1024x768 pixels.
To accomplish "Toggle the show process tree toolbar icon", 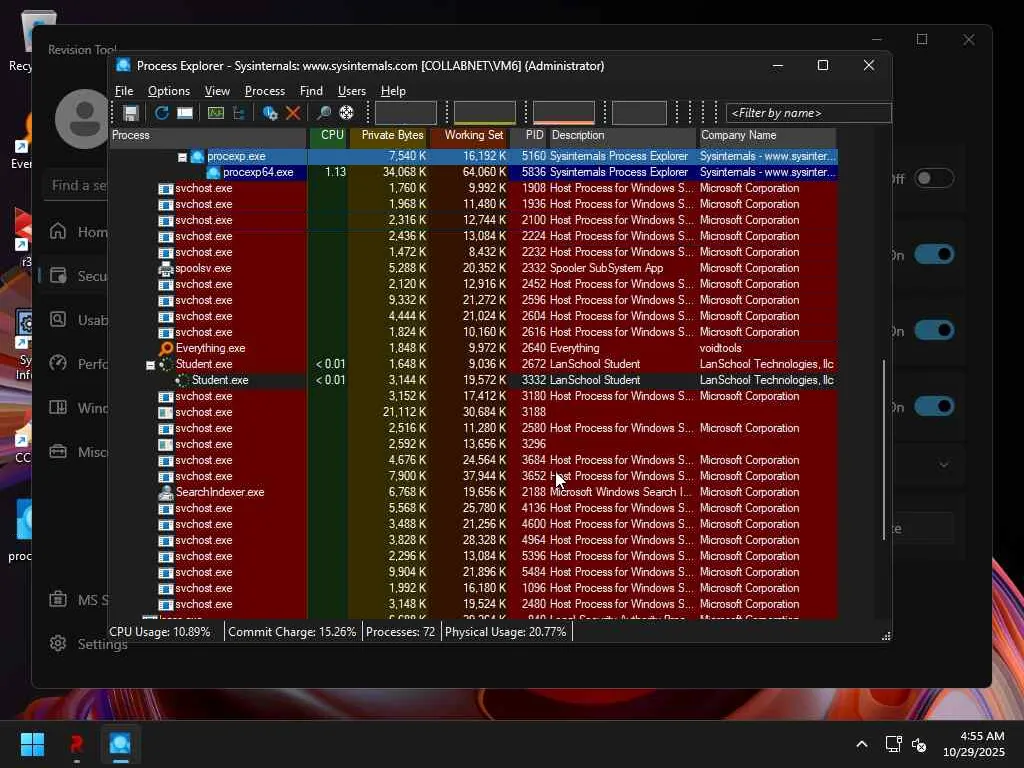I will (x=239, y=113).
